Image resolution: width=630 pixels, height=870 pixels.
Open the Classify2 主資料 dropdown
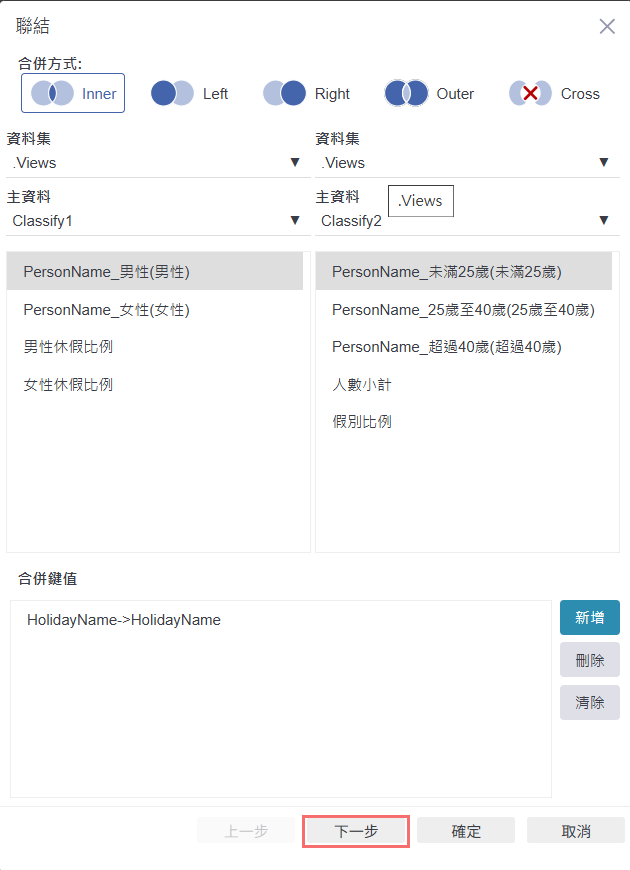tap(603, 220)
